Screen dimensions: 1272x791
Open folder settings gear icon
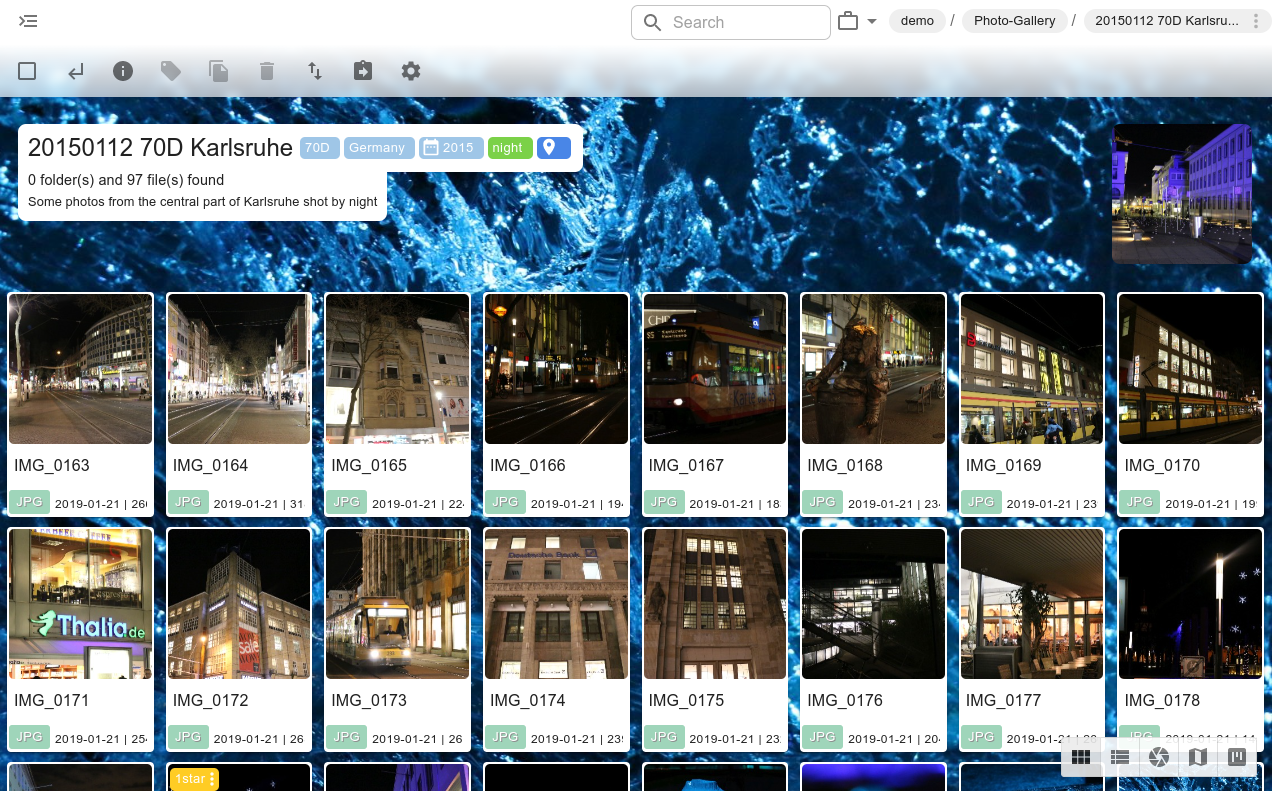tap(410, 71)
